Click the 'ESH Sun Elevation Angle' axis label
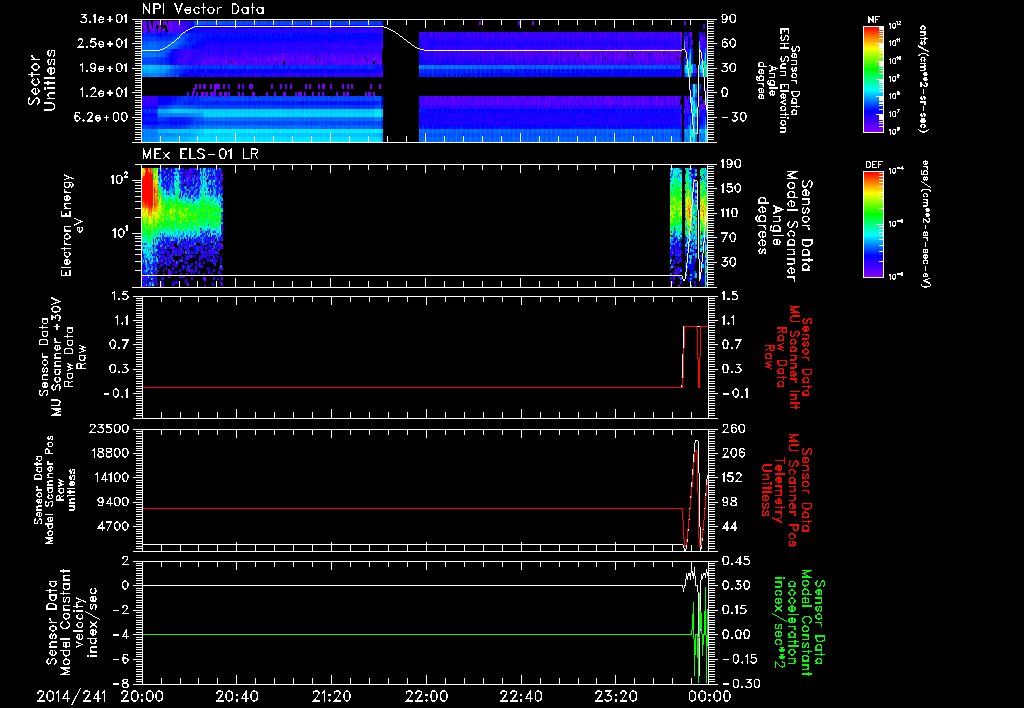 coord(777,80)
